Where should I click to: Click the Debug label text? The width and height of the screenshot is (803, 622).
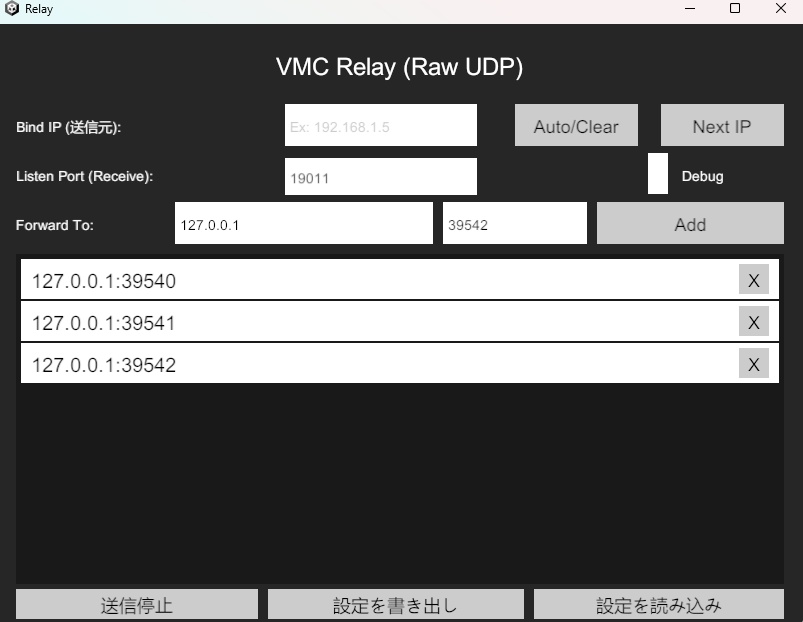(x=702, y=177)
